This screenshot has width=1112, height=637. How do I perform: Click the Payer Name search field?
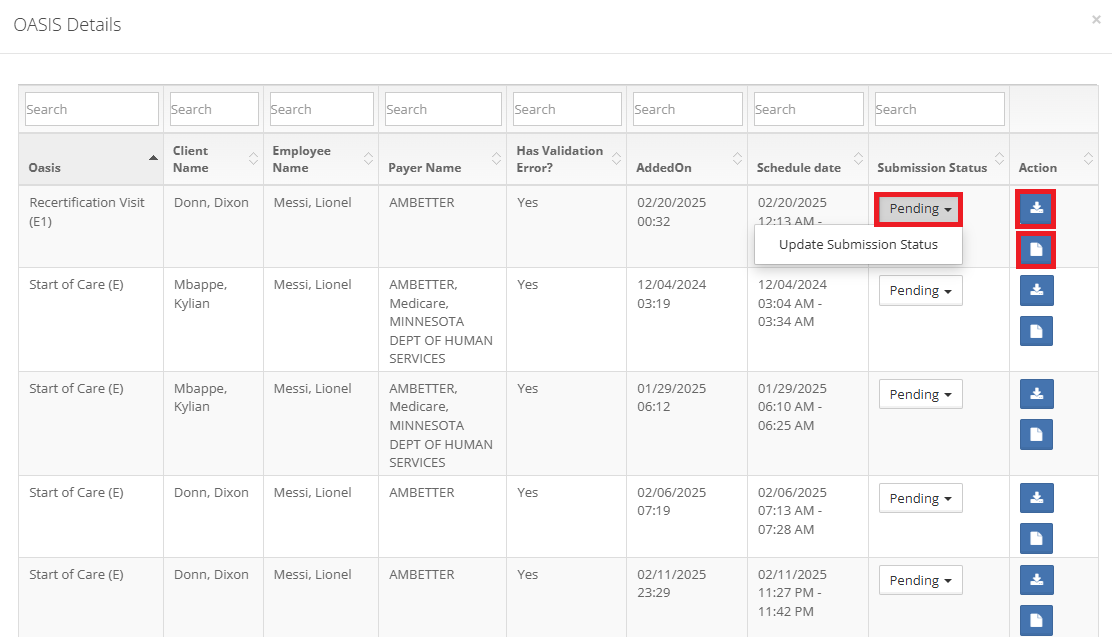pyautogui.click(x=443, y=109)
